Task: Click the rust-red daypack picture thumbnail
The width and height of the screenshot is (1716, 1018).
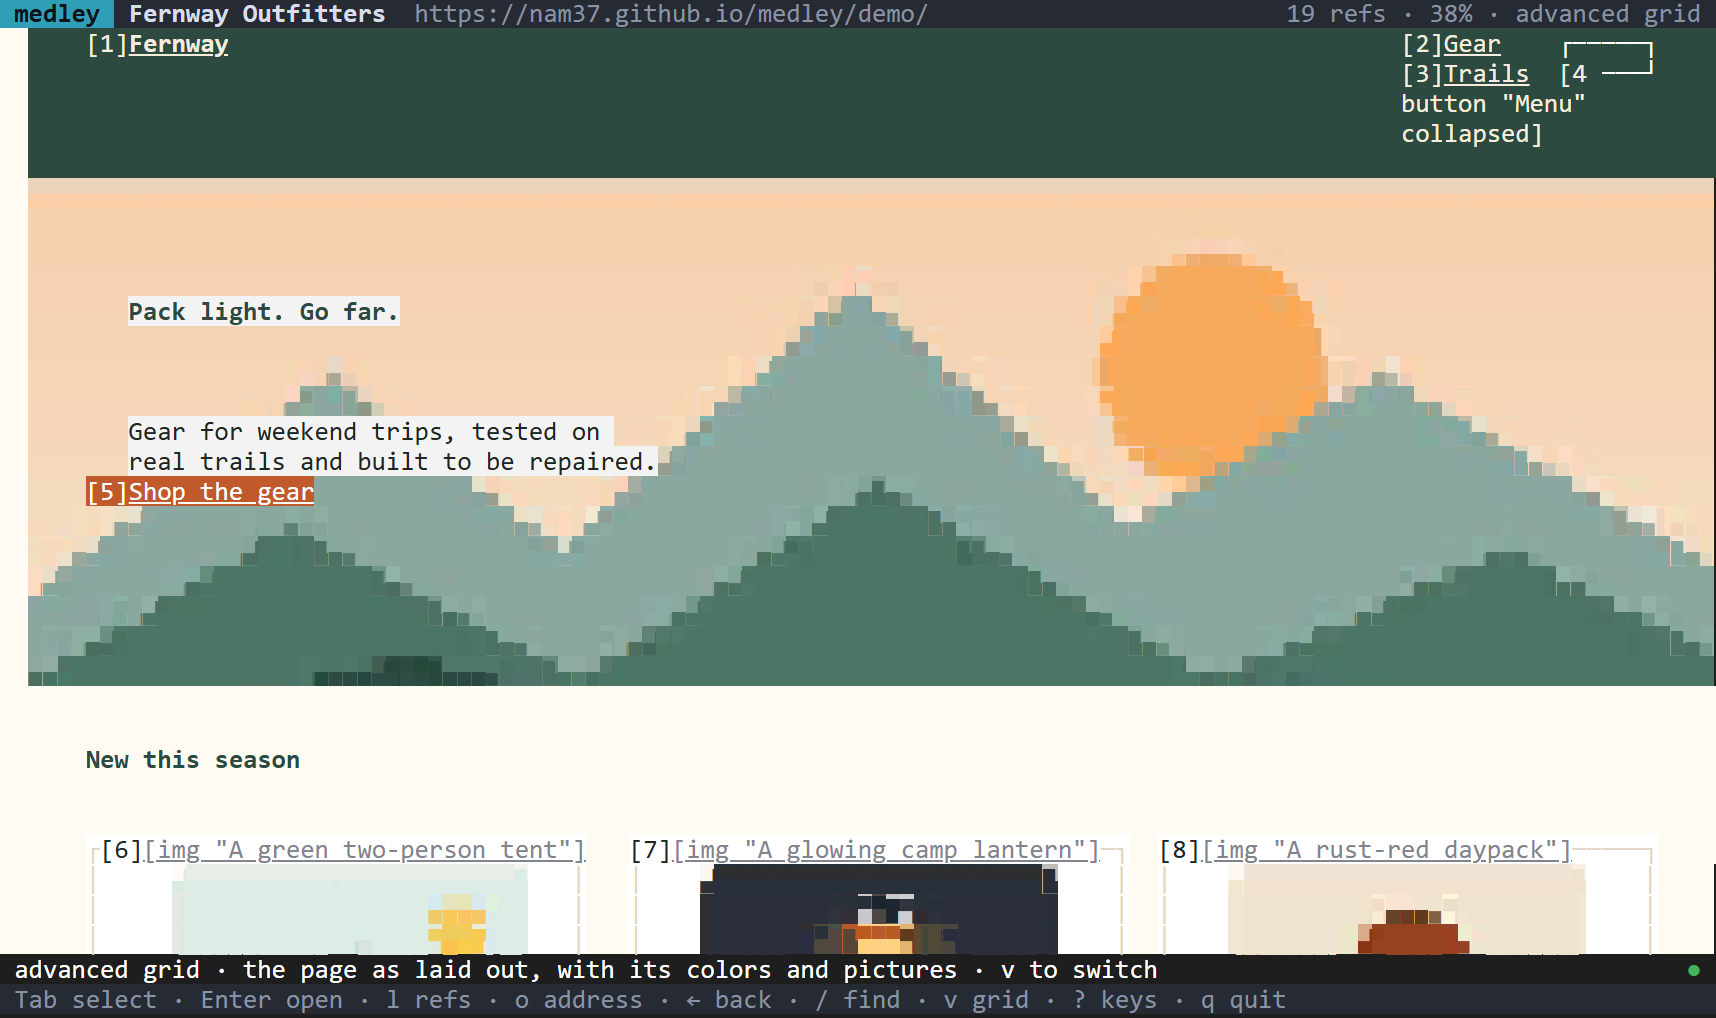Action: [x=1407, y=910]
